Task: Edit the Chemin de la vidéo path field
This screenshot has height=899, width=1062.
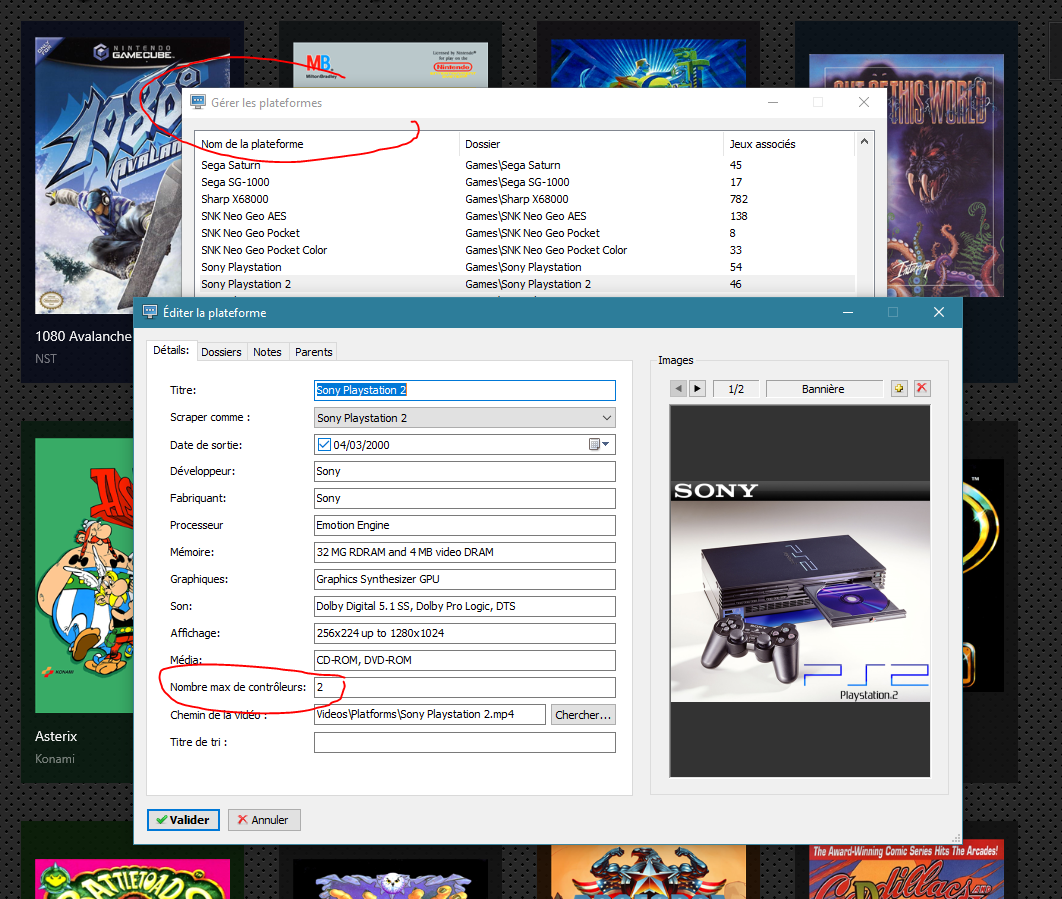Action: pos(430,715)
